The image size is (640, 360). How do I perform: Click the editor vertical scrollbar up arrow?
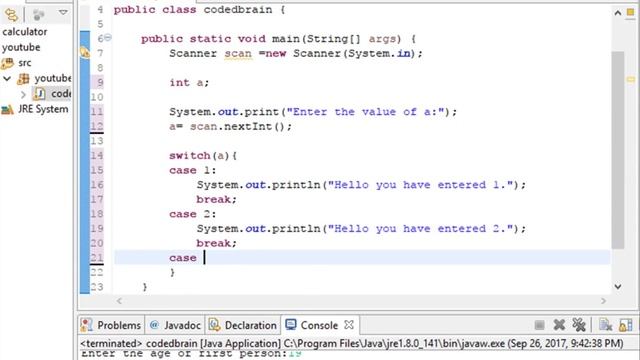tap(618, 13)
